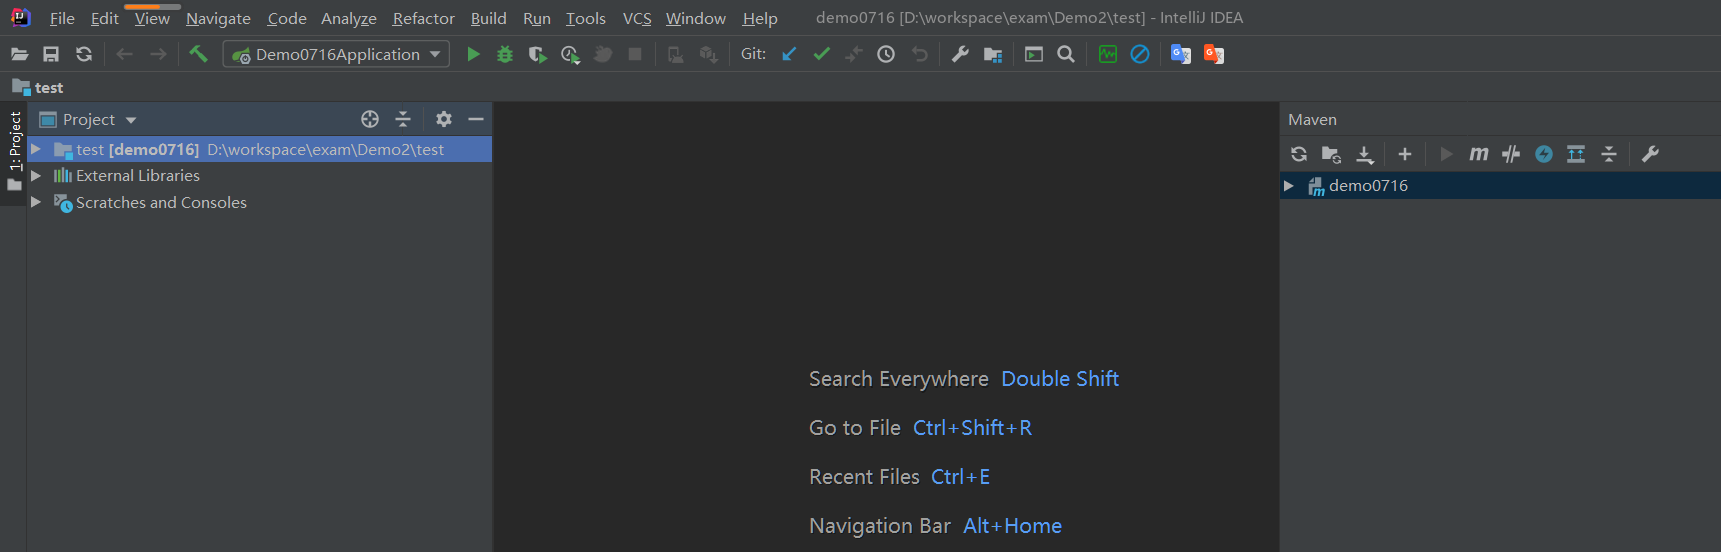Open the Run Anything terminal-window icon

pyautogui.click(x=1034, y=54)
